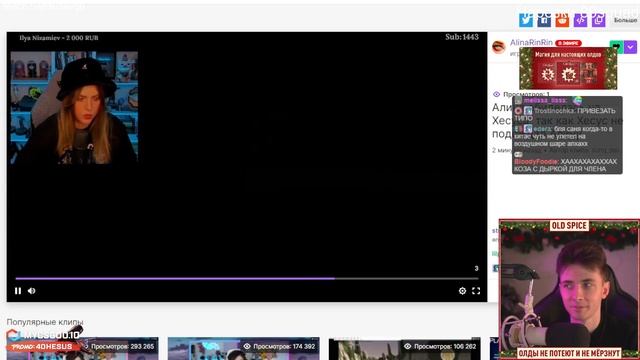Viewport: 640px width, 360px height.
Task: Share the clip via the Reddit icon
Action: click(562, 19)
